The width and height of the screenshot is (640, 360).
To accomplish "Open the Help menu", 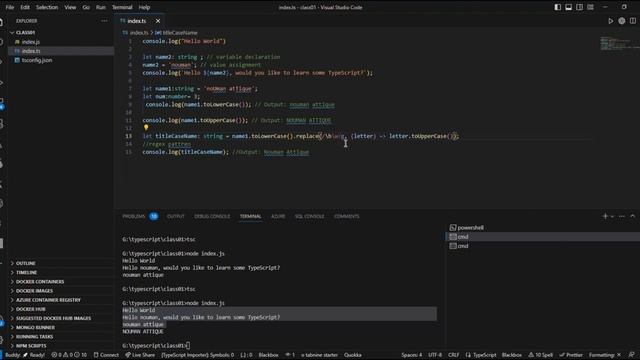I will point(144,7).
